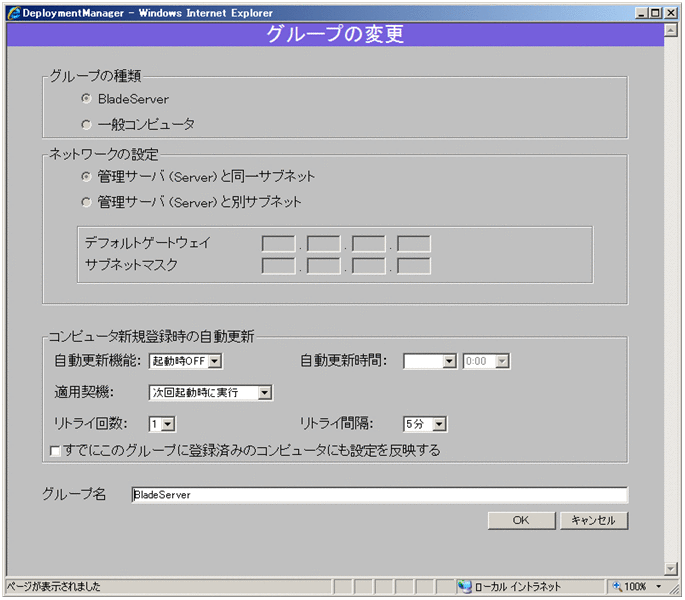Click the scrollbar down arrow
Screen dimensions: 685x600
click(x=671, y=568)
